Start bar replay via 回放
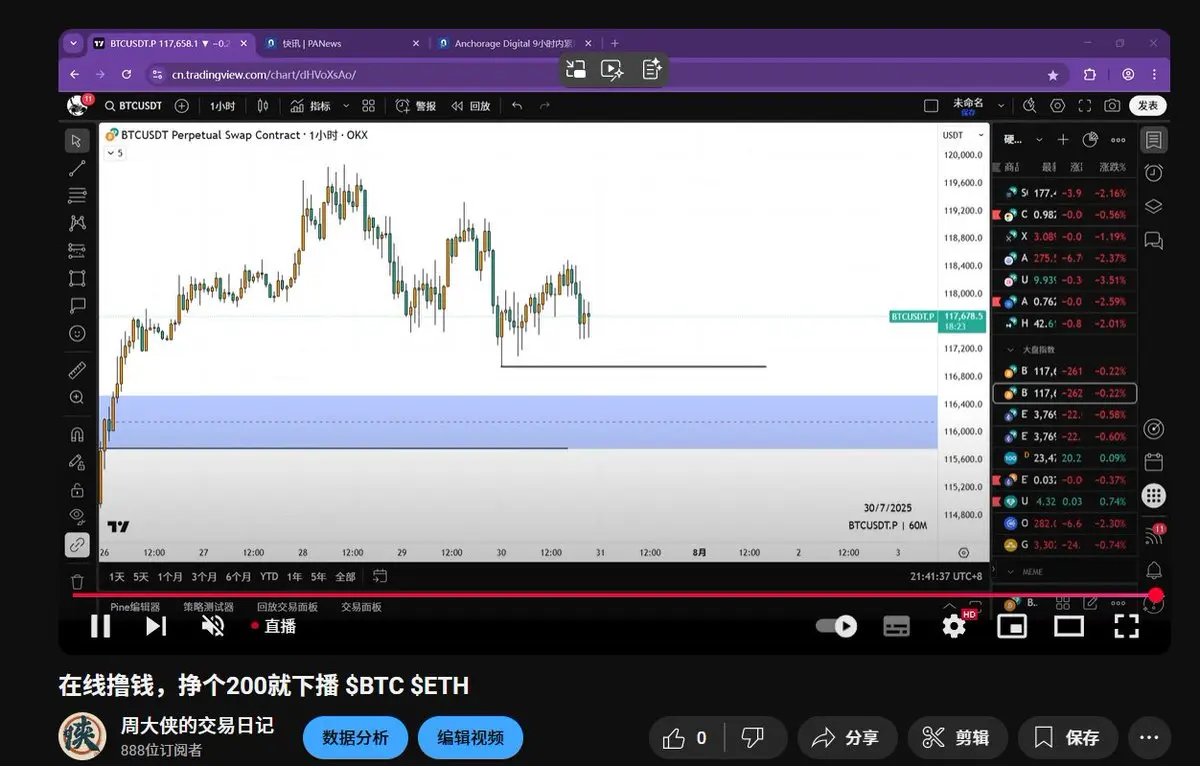The height and width of the screenshot is (766, 1200). [470, 106]
